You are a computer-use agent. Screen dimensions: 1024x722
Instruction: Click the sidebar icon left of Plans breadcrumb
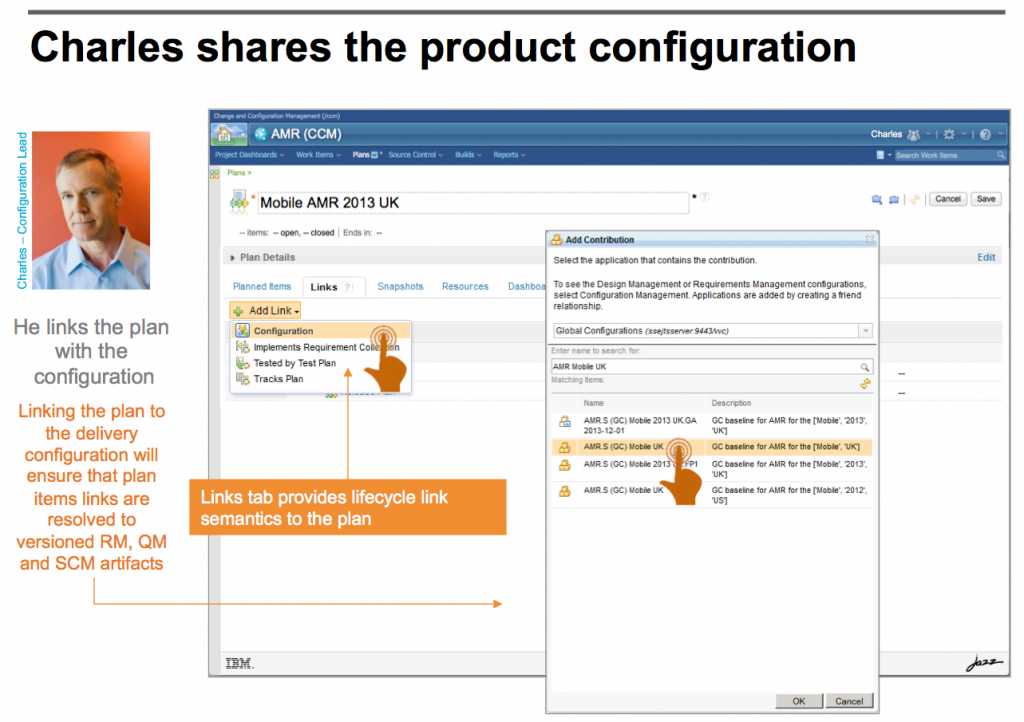(215, 174)
